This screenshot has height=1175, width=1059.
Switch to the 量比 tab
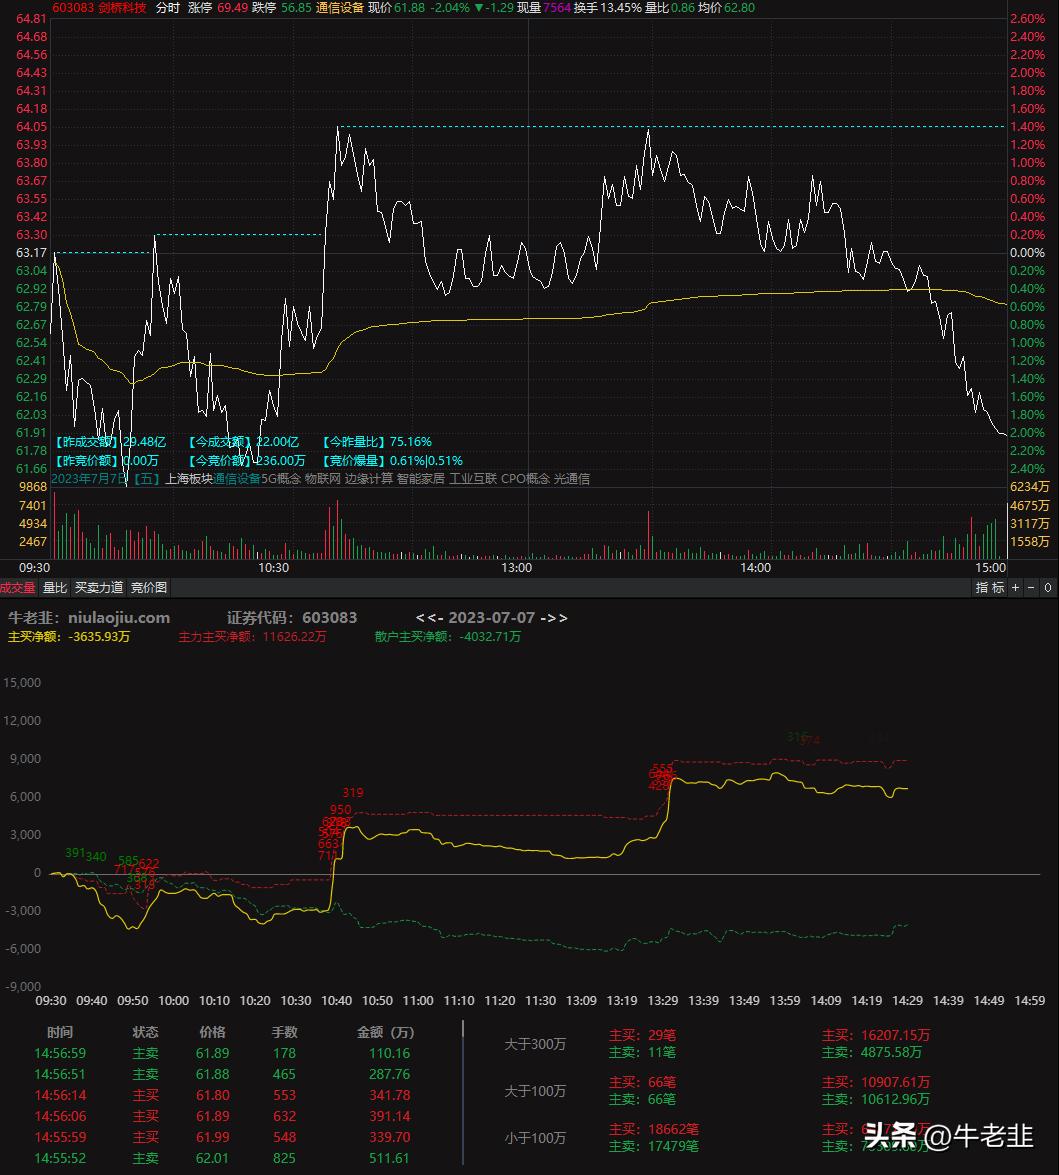(55, 588)
